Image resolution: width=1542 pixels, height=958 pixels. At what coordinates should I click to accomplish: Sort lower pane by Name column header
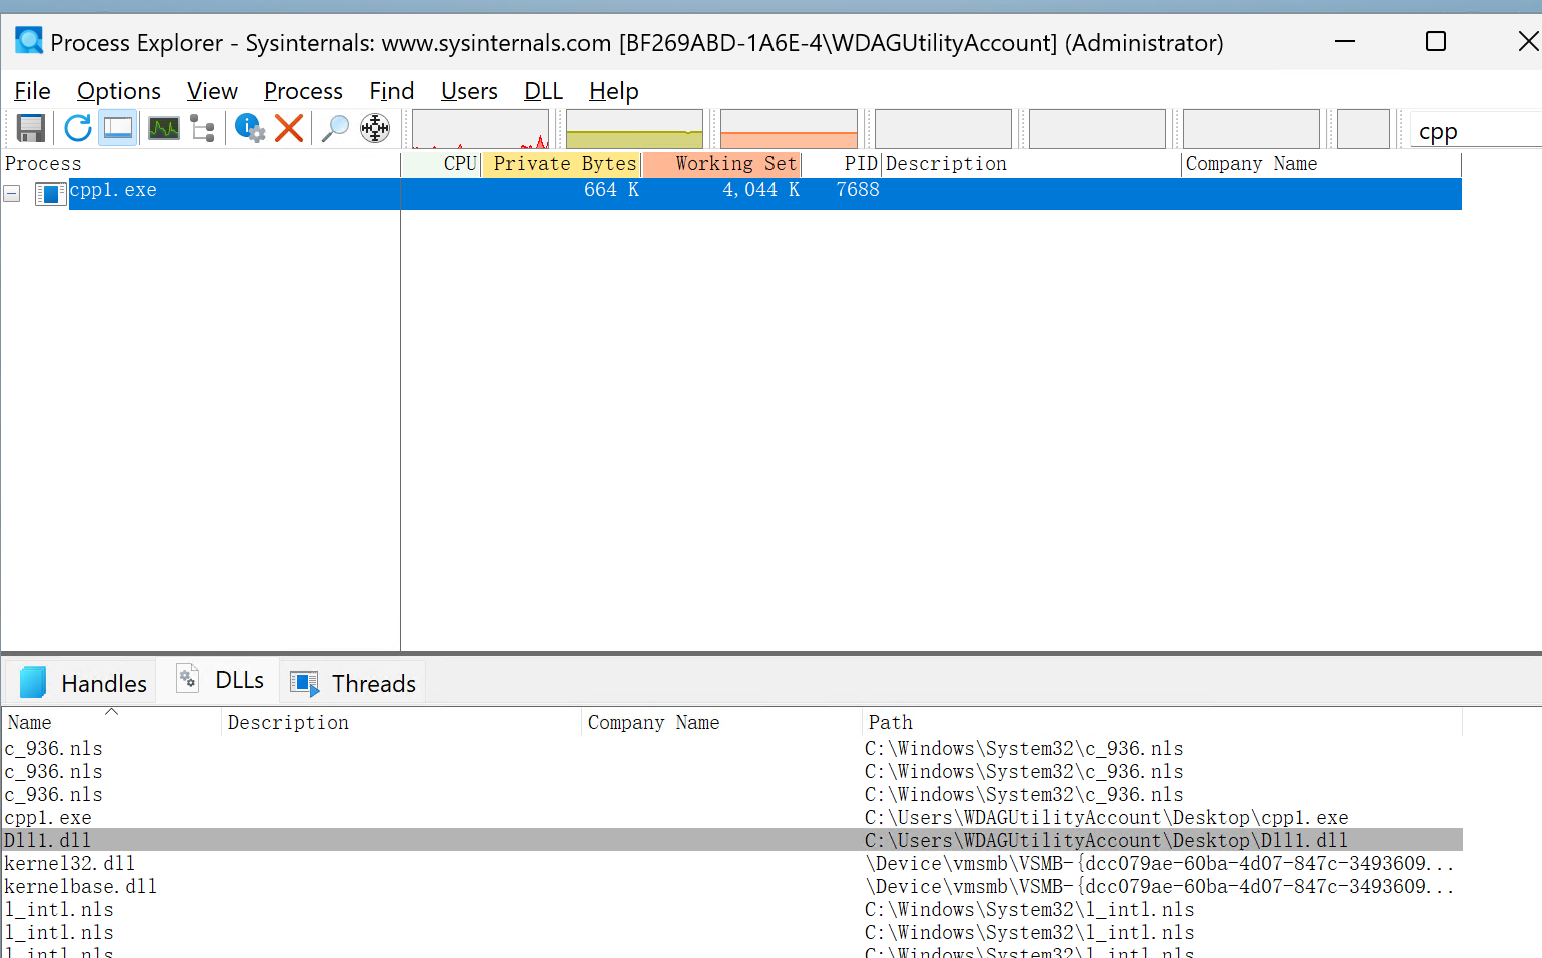coord(111,722)
